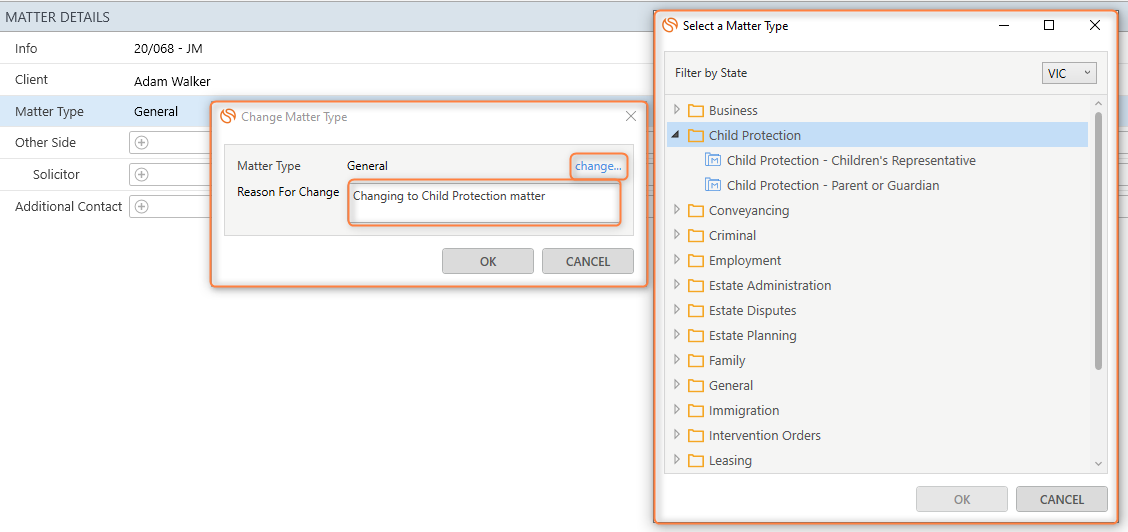Click the matter type list scrollbar
The width and height of the screenshot is (1128, 532).
click(1099, 240)
